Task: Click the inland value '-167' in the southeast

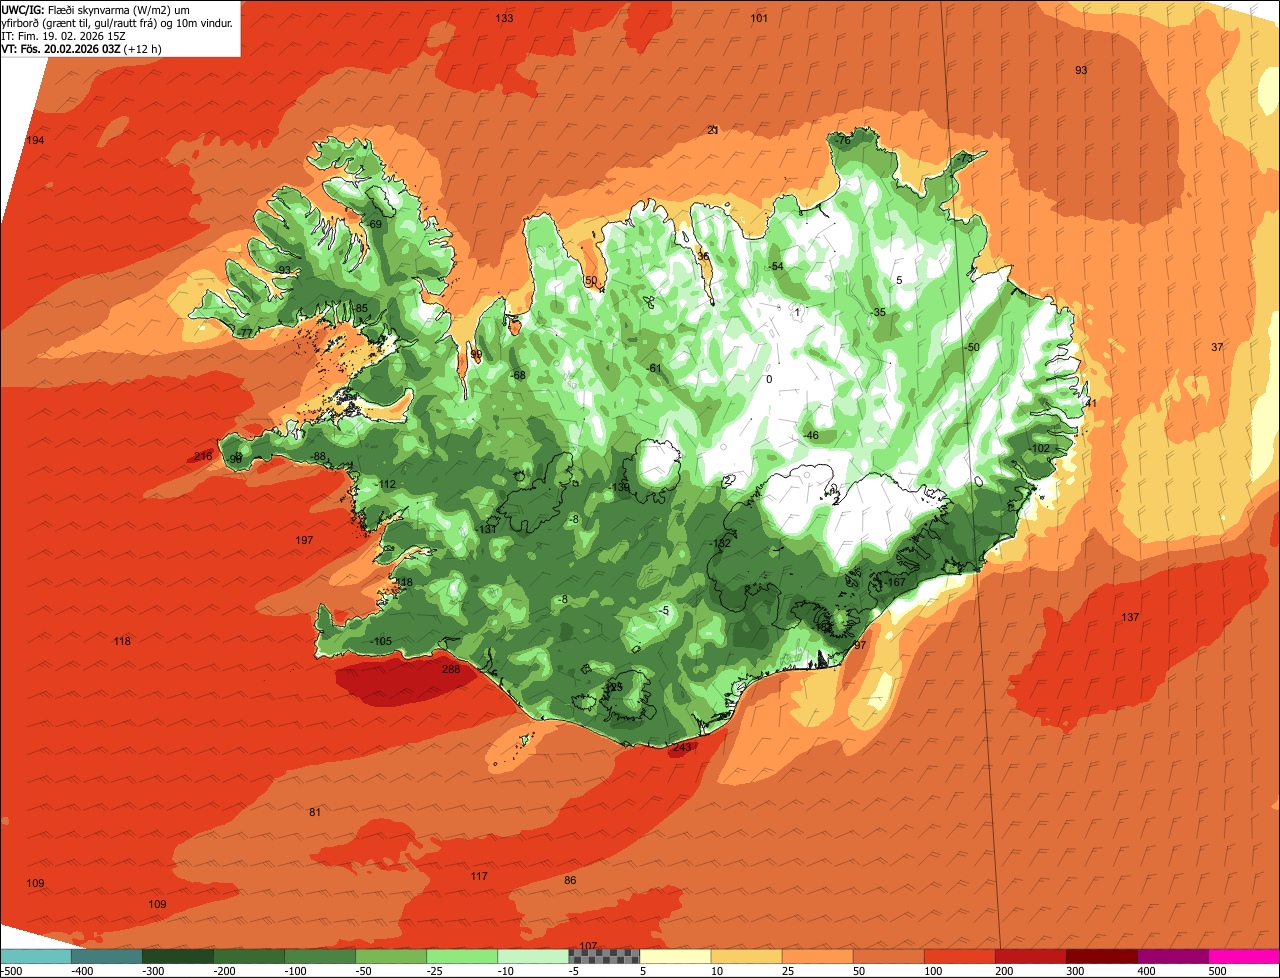Action: click(894, 583)
